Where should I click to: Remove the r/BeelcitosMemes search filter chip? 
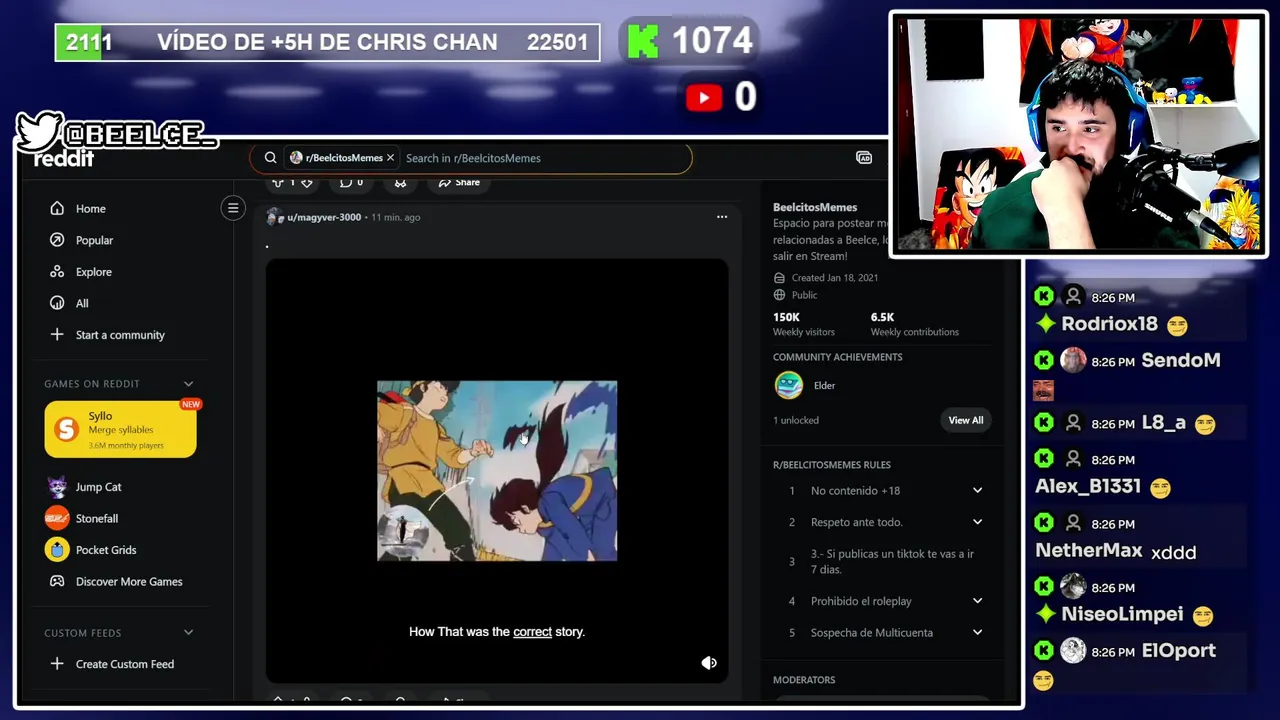(390, 158)
